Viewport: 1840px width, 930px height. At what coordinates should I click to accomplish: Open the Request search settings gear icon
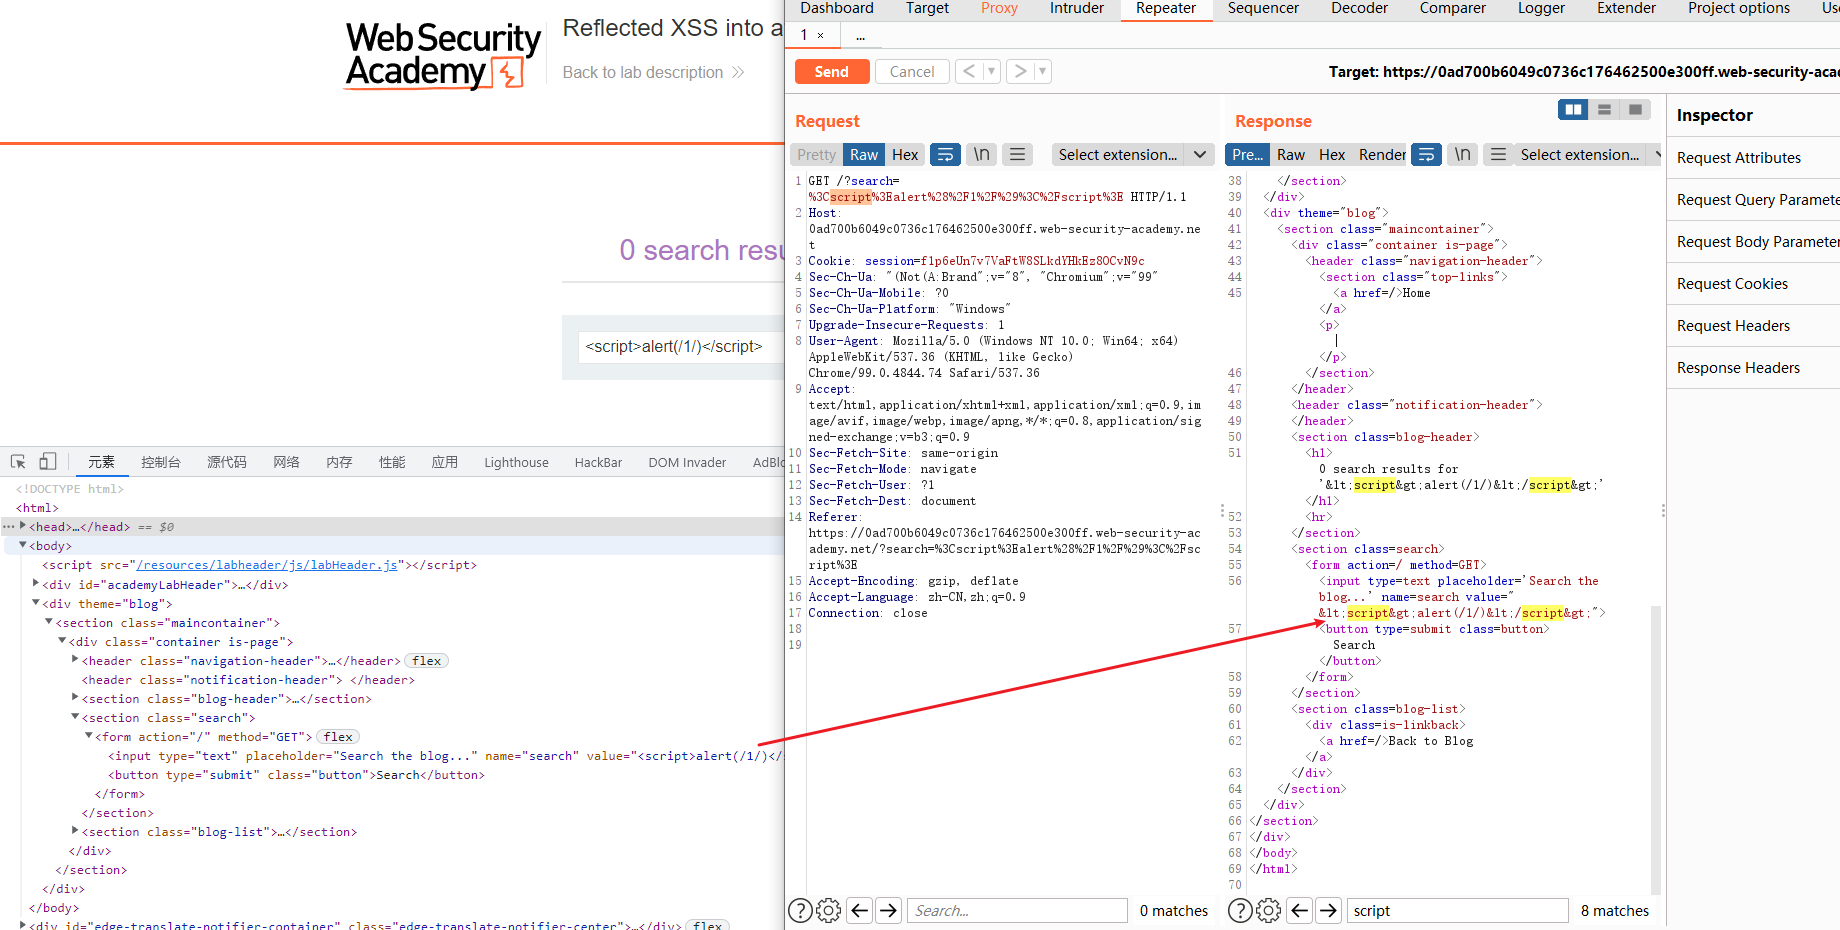(829, 910)
